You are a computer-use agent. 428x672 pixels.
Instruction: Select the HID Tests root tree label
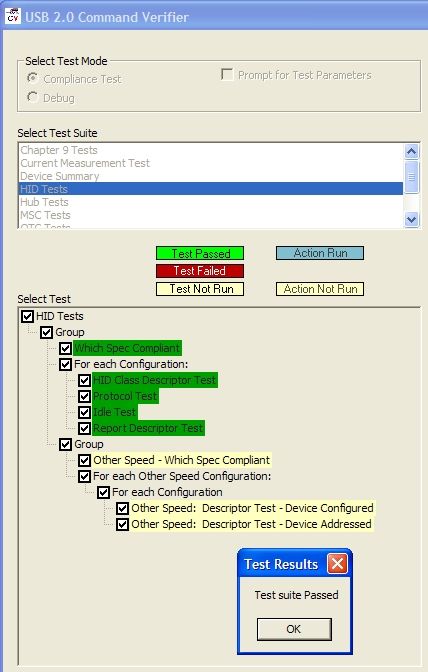point(60,316)
